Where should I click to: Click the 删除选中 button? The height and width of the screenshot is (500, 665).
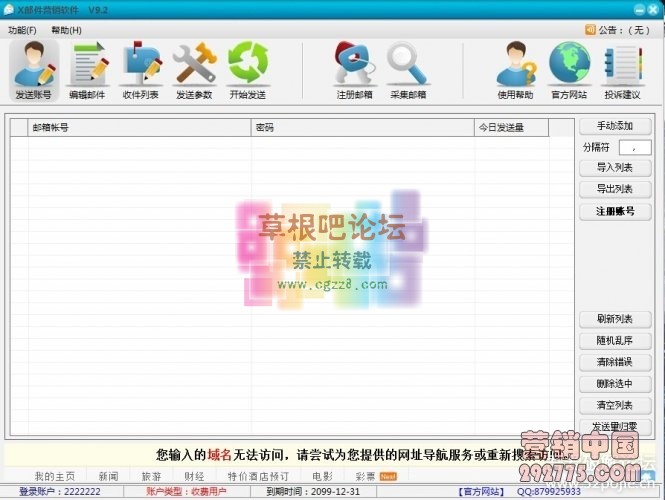point(615,384)
